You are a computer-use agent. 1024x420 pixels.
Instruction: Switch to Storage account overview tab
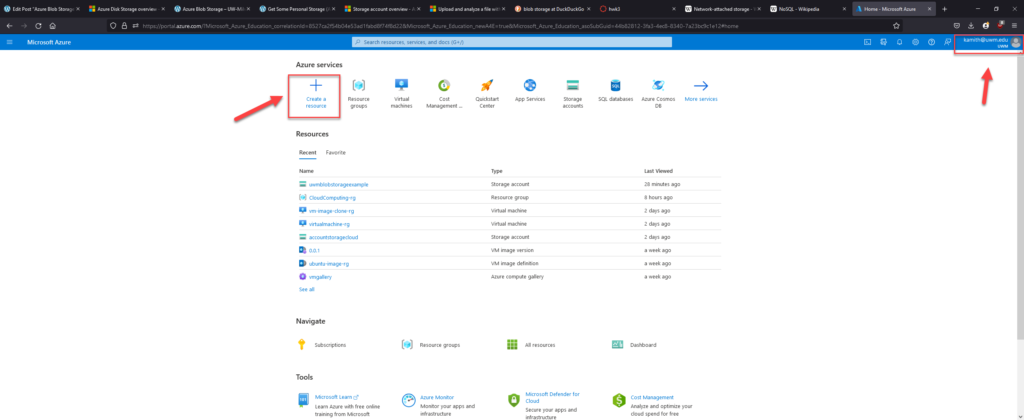[381, 9]
